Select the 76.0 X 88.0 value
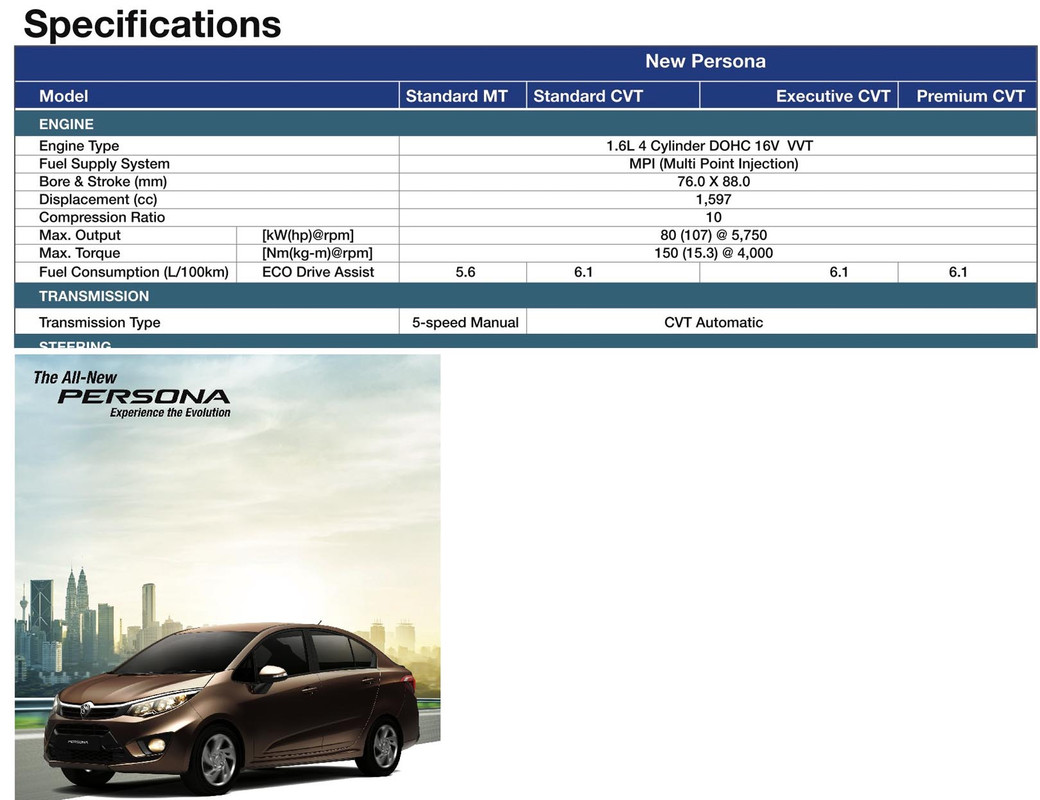This screenshot has width=1040, height=800. pyautogui.click(x=714, y=182)
